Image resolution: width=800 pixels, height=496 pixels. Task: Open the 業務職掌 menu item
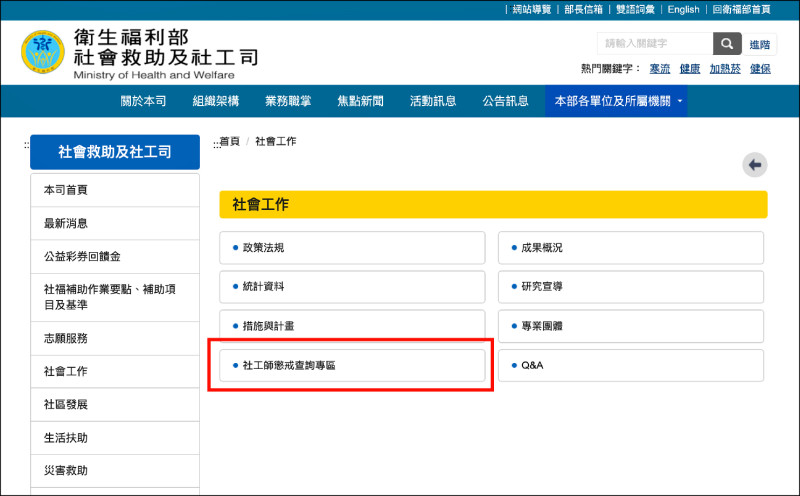(x=288, y=101)
